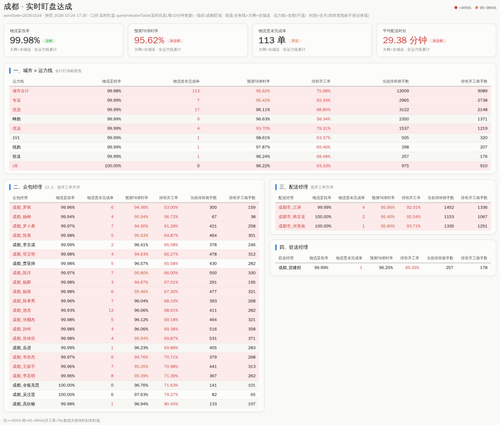Click 93.71% in the 配送经理 table
The width and height of the screenshot is (500, 425).
coord(413,226)
